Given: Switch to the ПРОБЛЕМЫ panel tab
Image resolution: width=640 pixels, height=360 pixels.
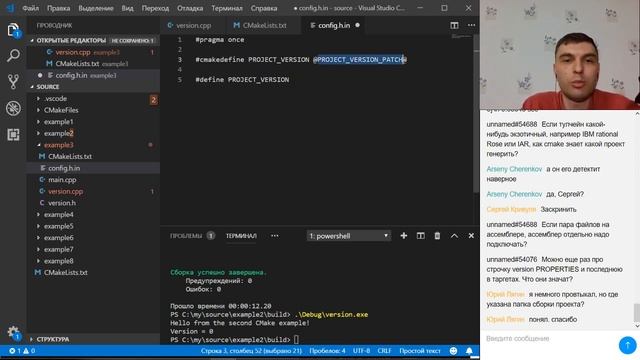Looking at the screenshot, I should [x=186, y=236].
